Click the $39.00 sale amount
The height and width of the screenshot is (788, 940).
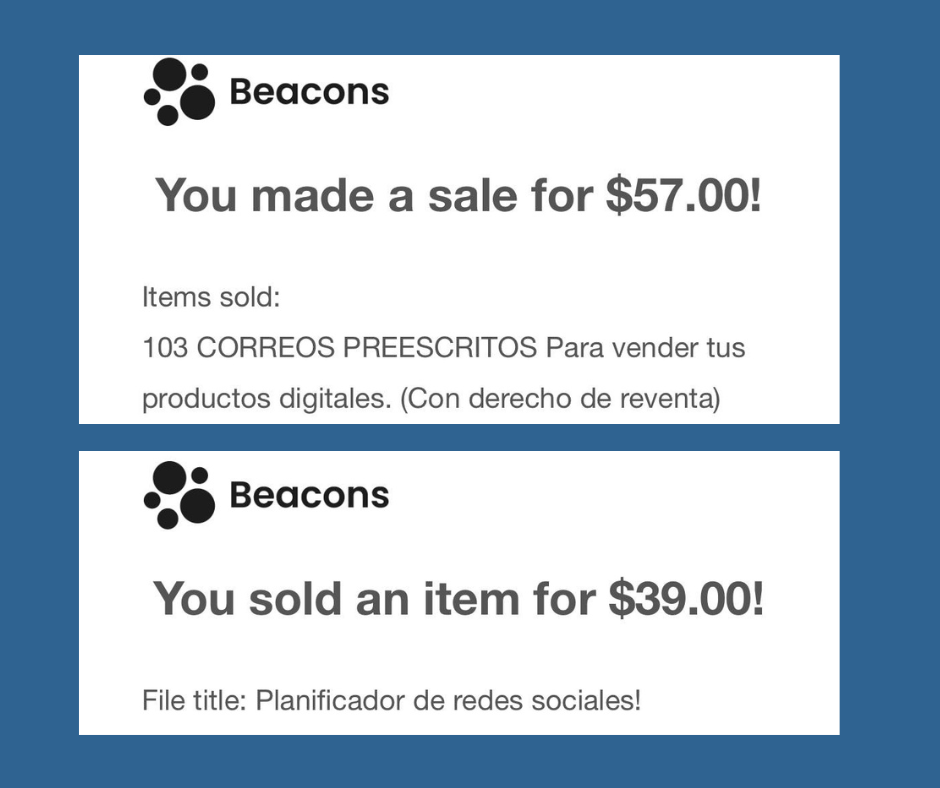click(x=686, y=599)
